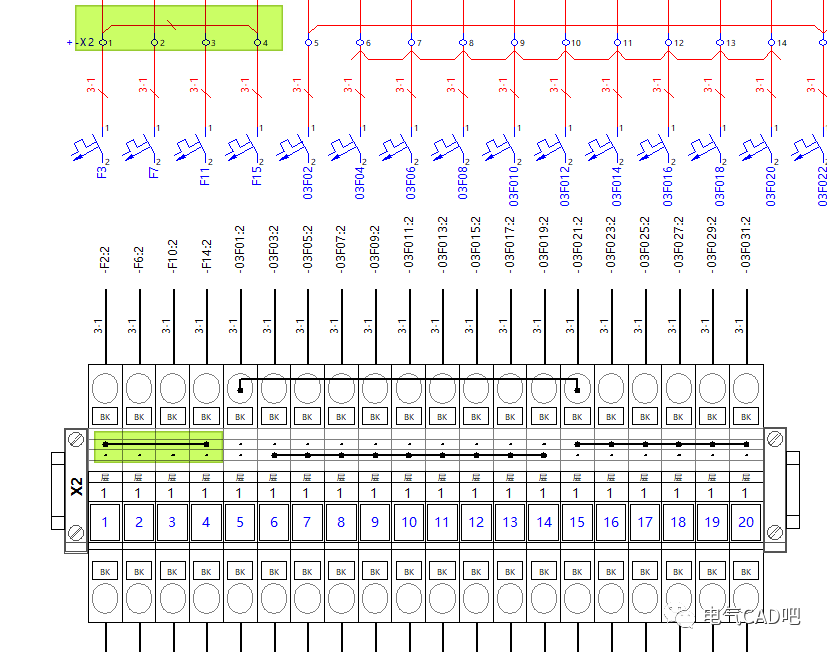Click blue terminal number 6 cell
This screenshot has width=827, height=652.
click(274, 522)
